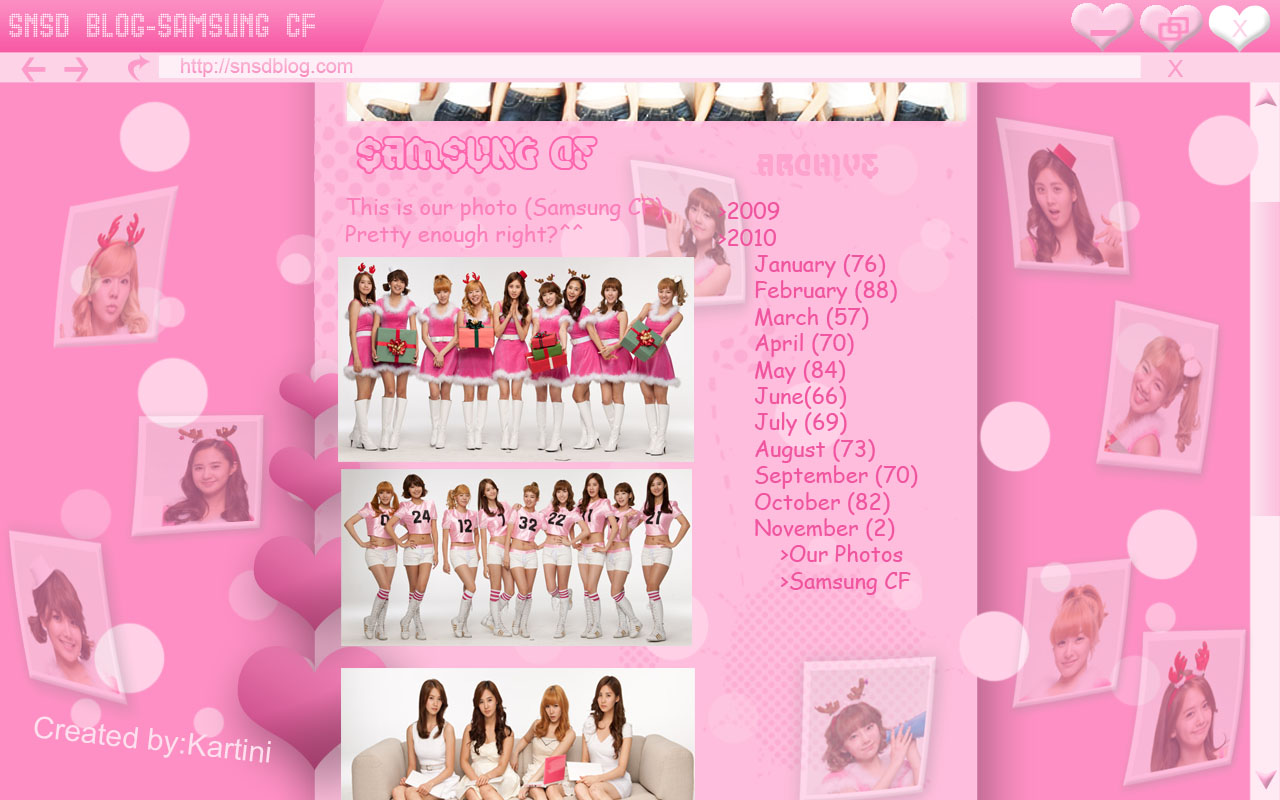Click the back arrow navigation icon

click(x=33, y=69)
